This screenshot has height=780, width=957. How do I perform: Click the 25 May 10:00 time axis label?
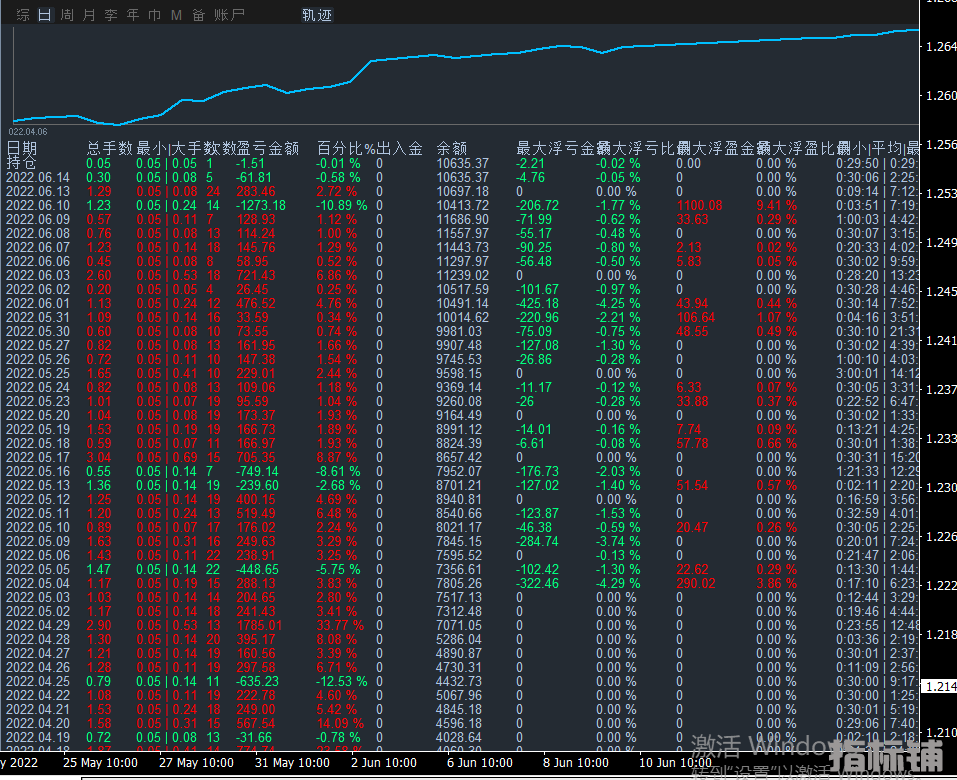[x=101, y=763]
